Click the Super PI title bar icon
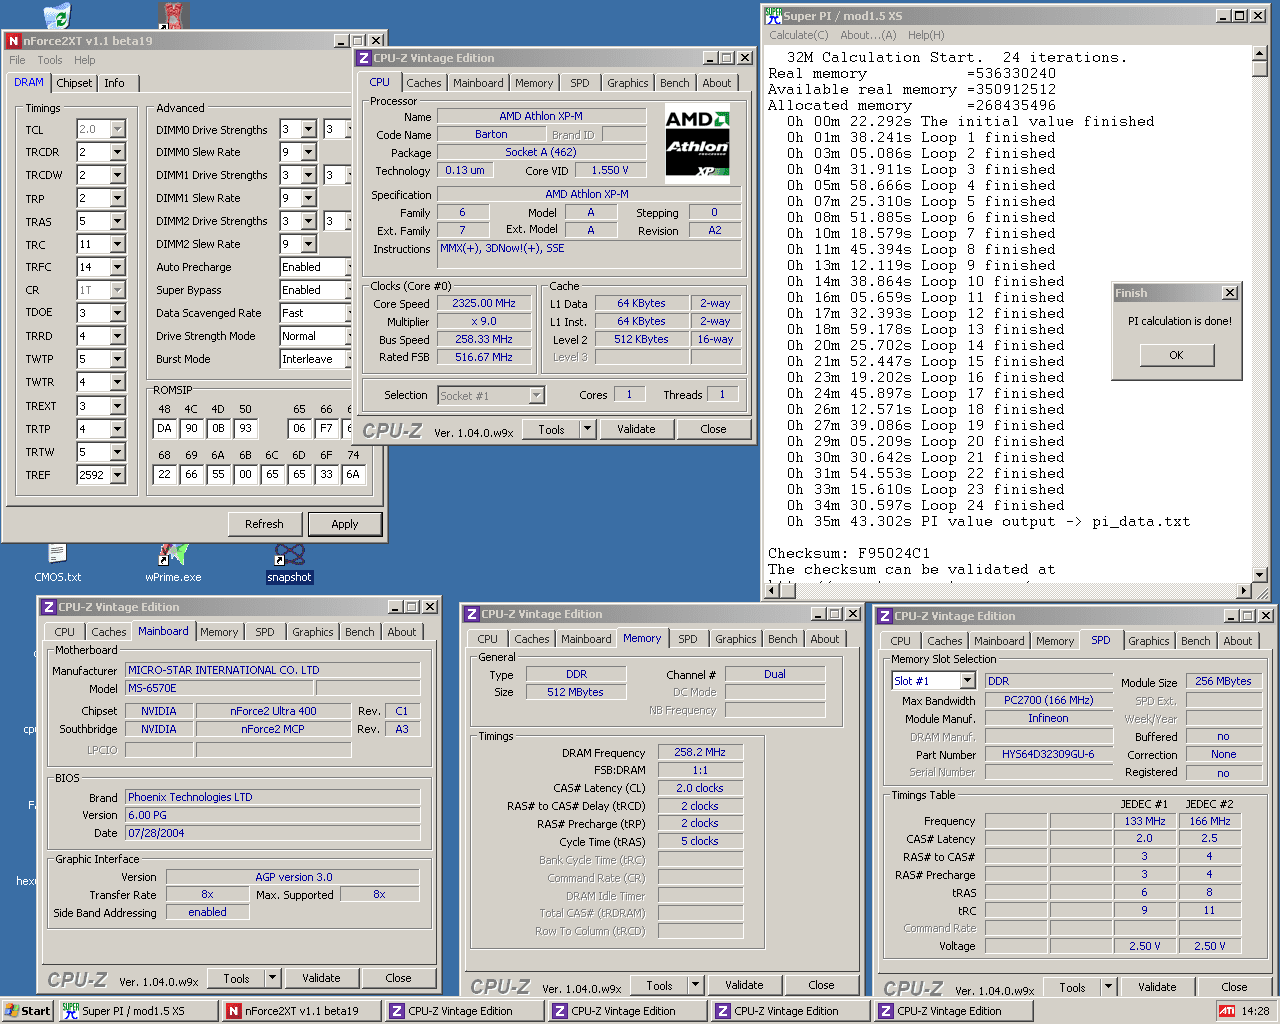Image resolution: width=1280 pixels, height=1024 pixels. (773, 15)
